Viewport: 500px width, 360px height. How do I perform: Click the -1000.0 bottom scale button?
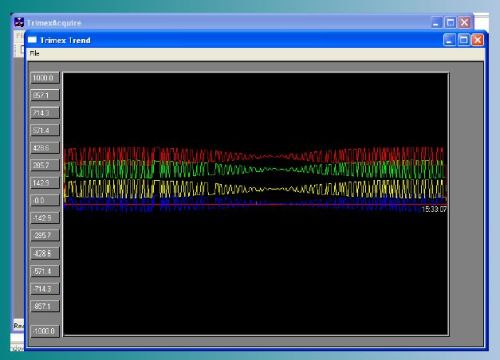45,331
